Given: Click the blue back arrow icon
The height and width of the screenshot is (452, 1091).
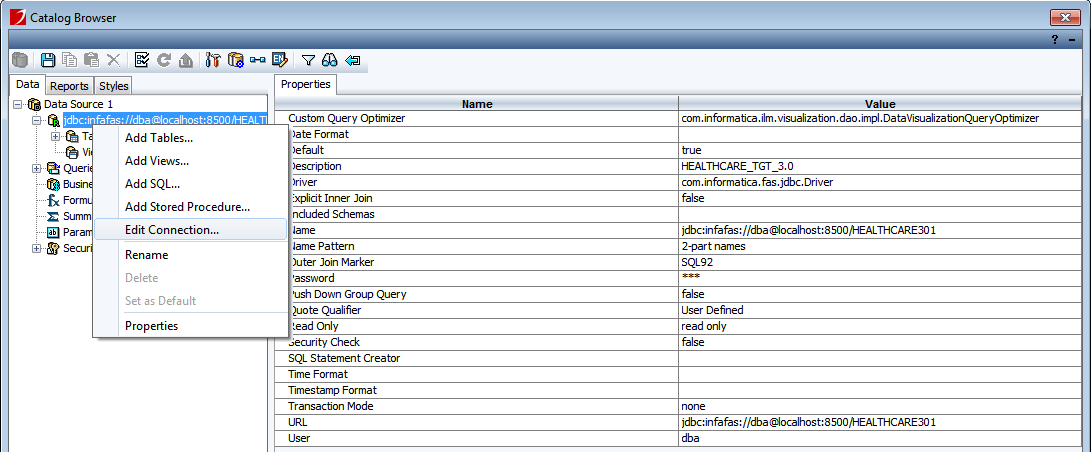Looking at the screenshot, I should [x=352, y=61].
